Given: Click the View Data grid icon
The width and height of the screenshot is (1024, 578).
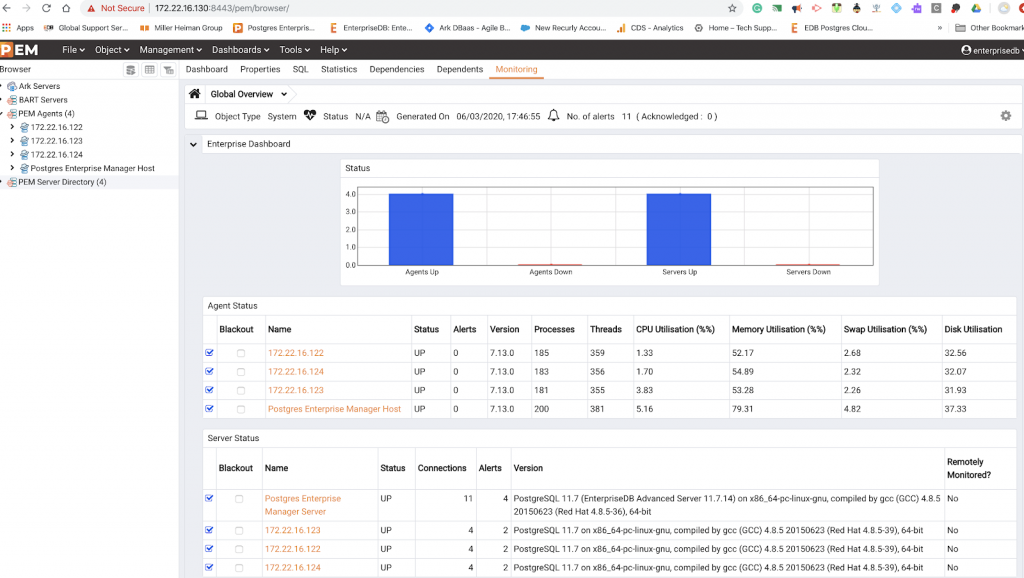Looking at the screenshot, I should tap(148, 70).
